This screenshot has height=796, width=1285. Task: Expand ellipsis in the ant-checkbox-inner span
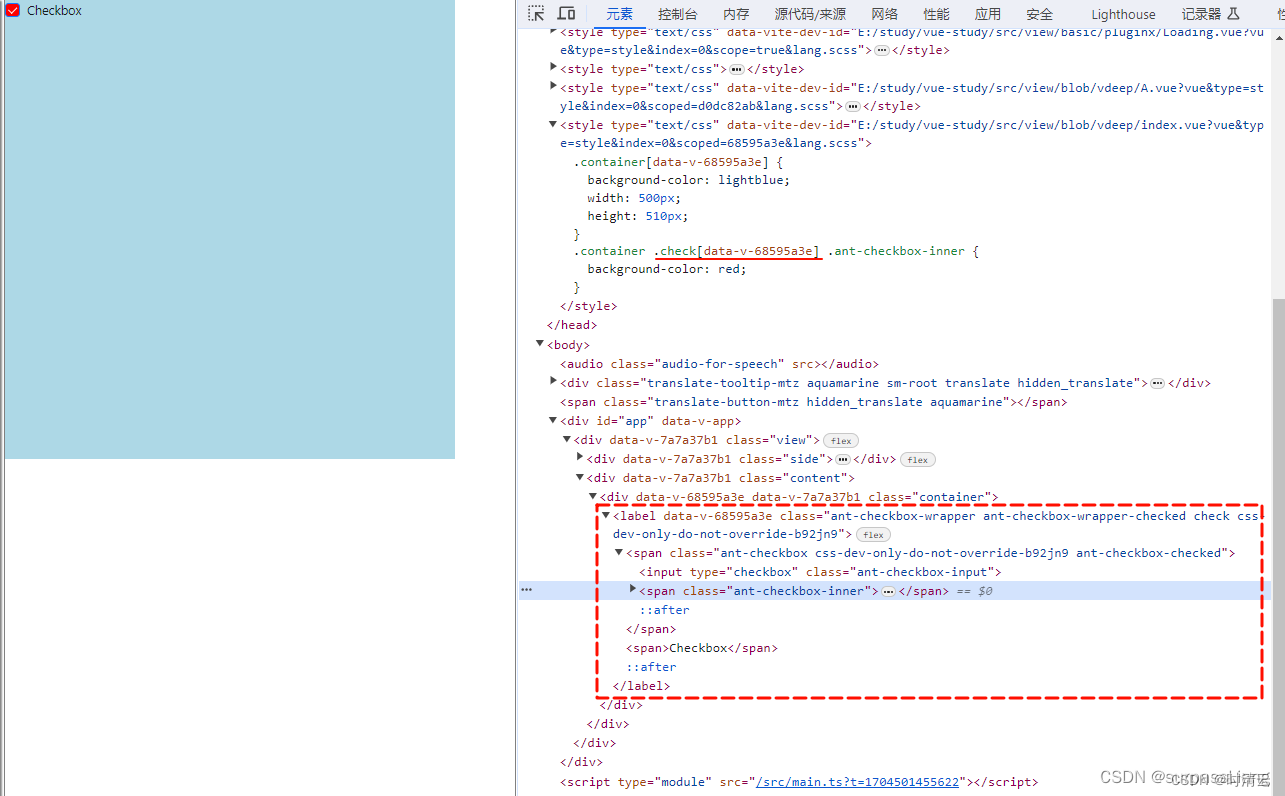(888, 592)
